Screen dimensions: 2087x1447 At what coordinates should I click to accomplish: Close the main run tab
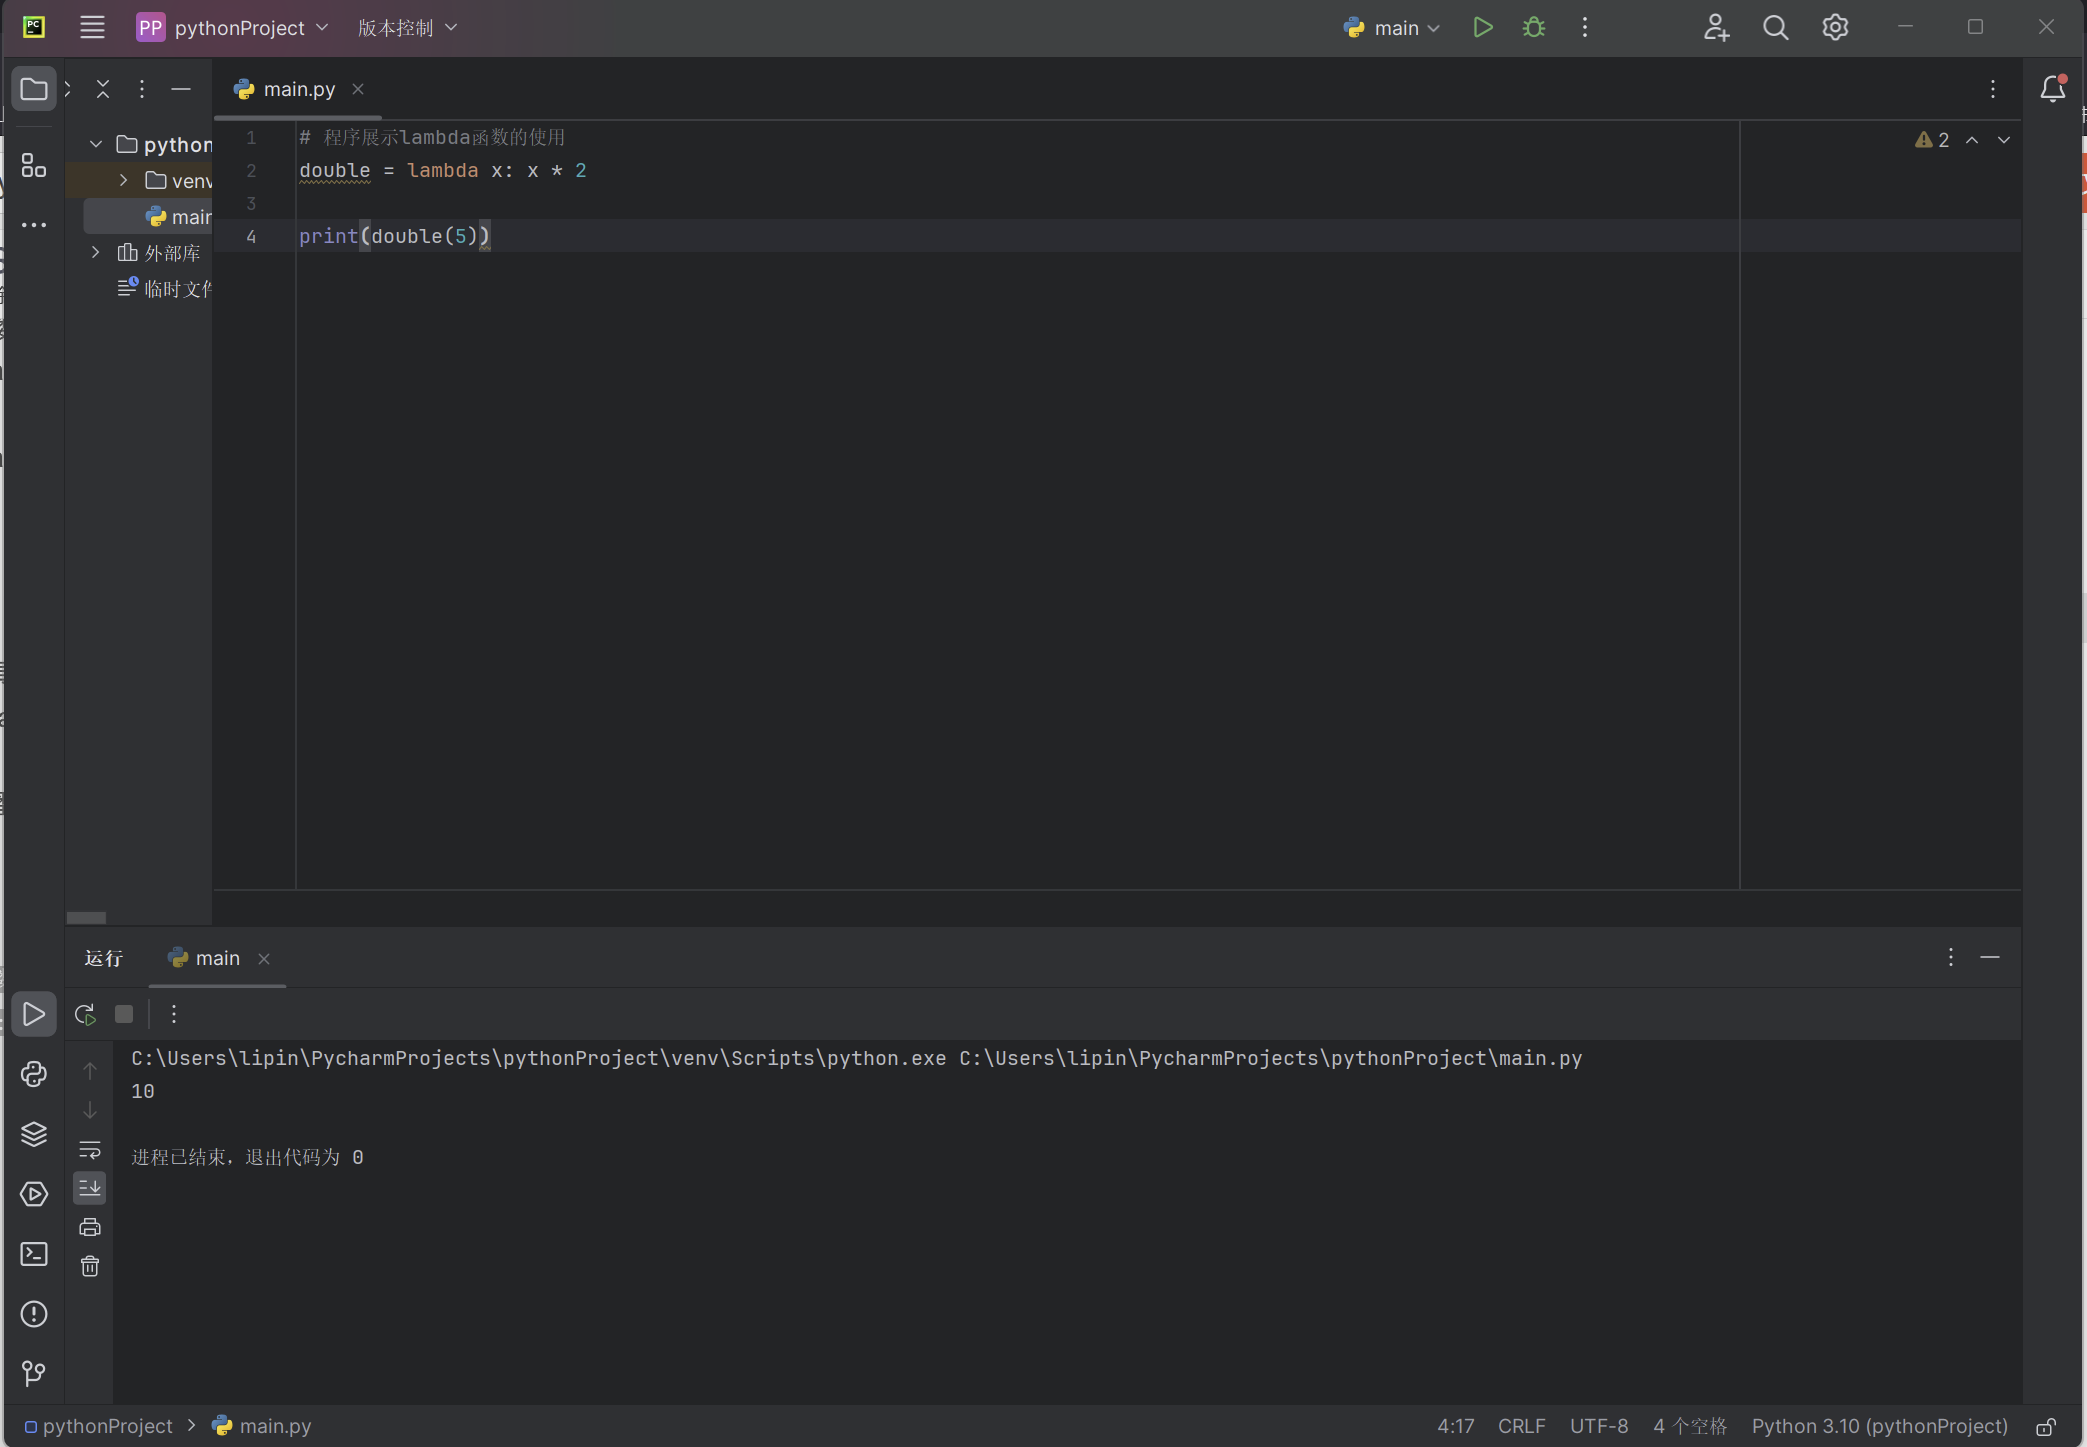264,959
